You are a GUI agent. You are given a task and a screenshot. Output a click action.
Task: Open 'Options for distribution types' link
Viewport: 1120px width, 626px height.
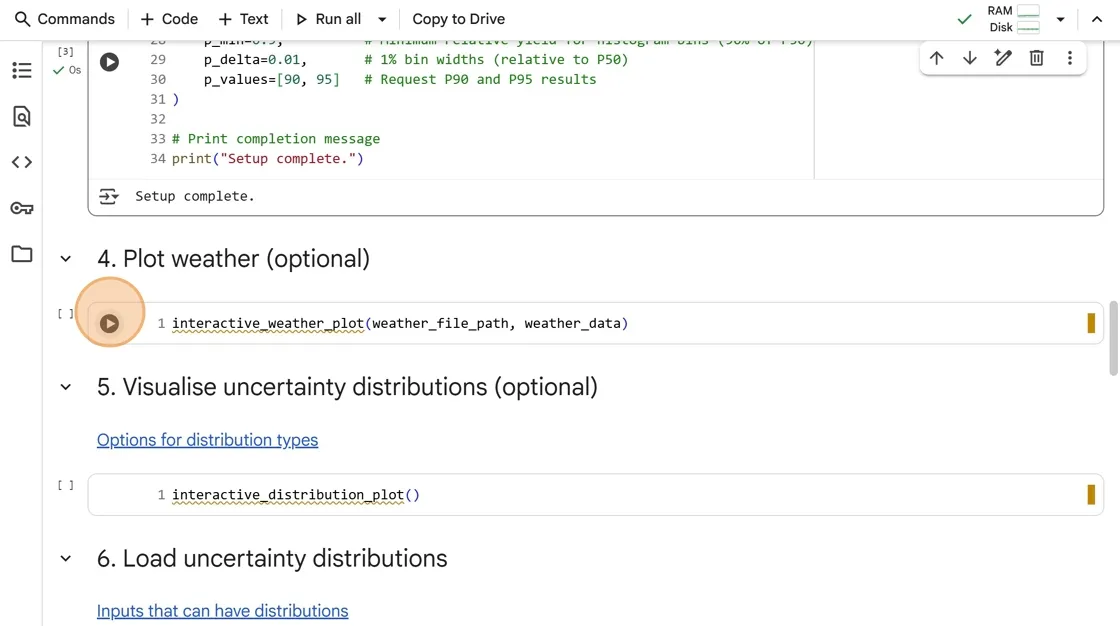pos(207,440)
